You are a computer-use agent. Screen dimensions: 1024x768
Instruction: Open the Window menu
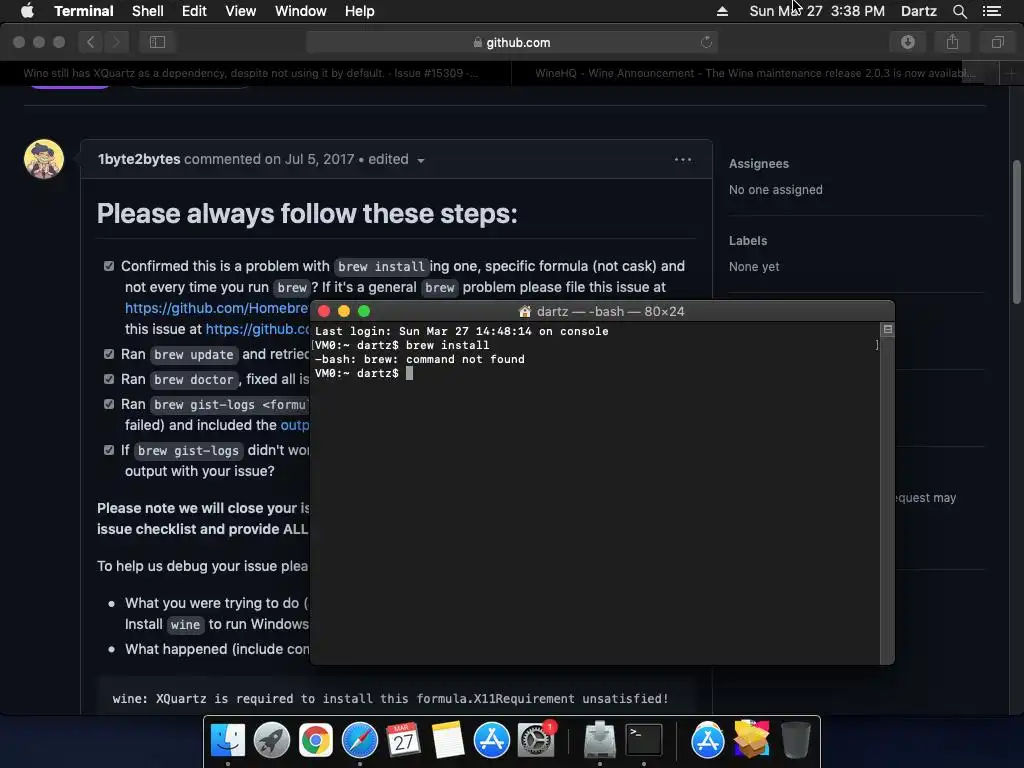300,11
